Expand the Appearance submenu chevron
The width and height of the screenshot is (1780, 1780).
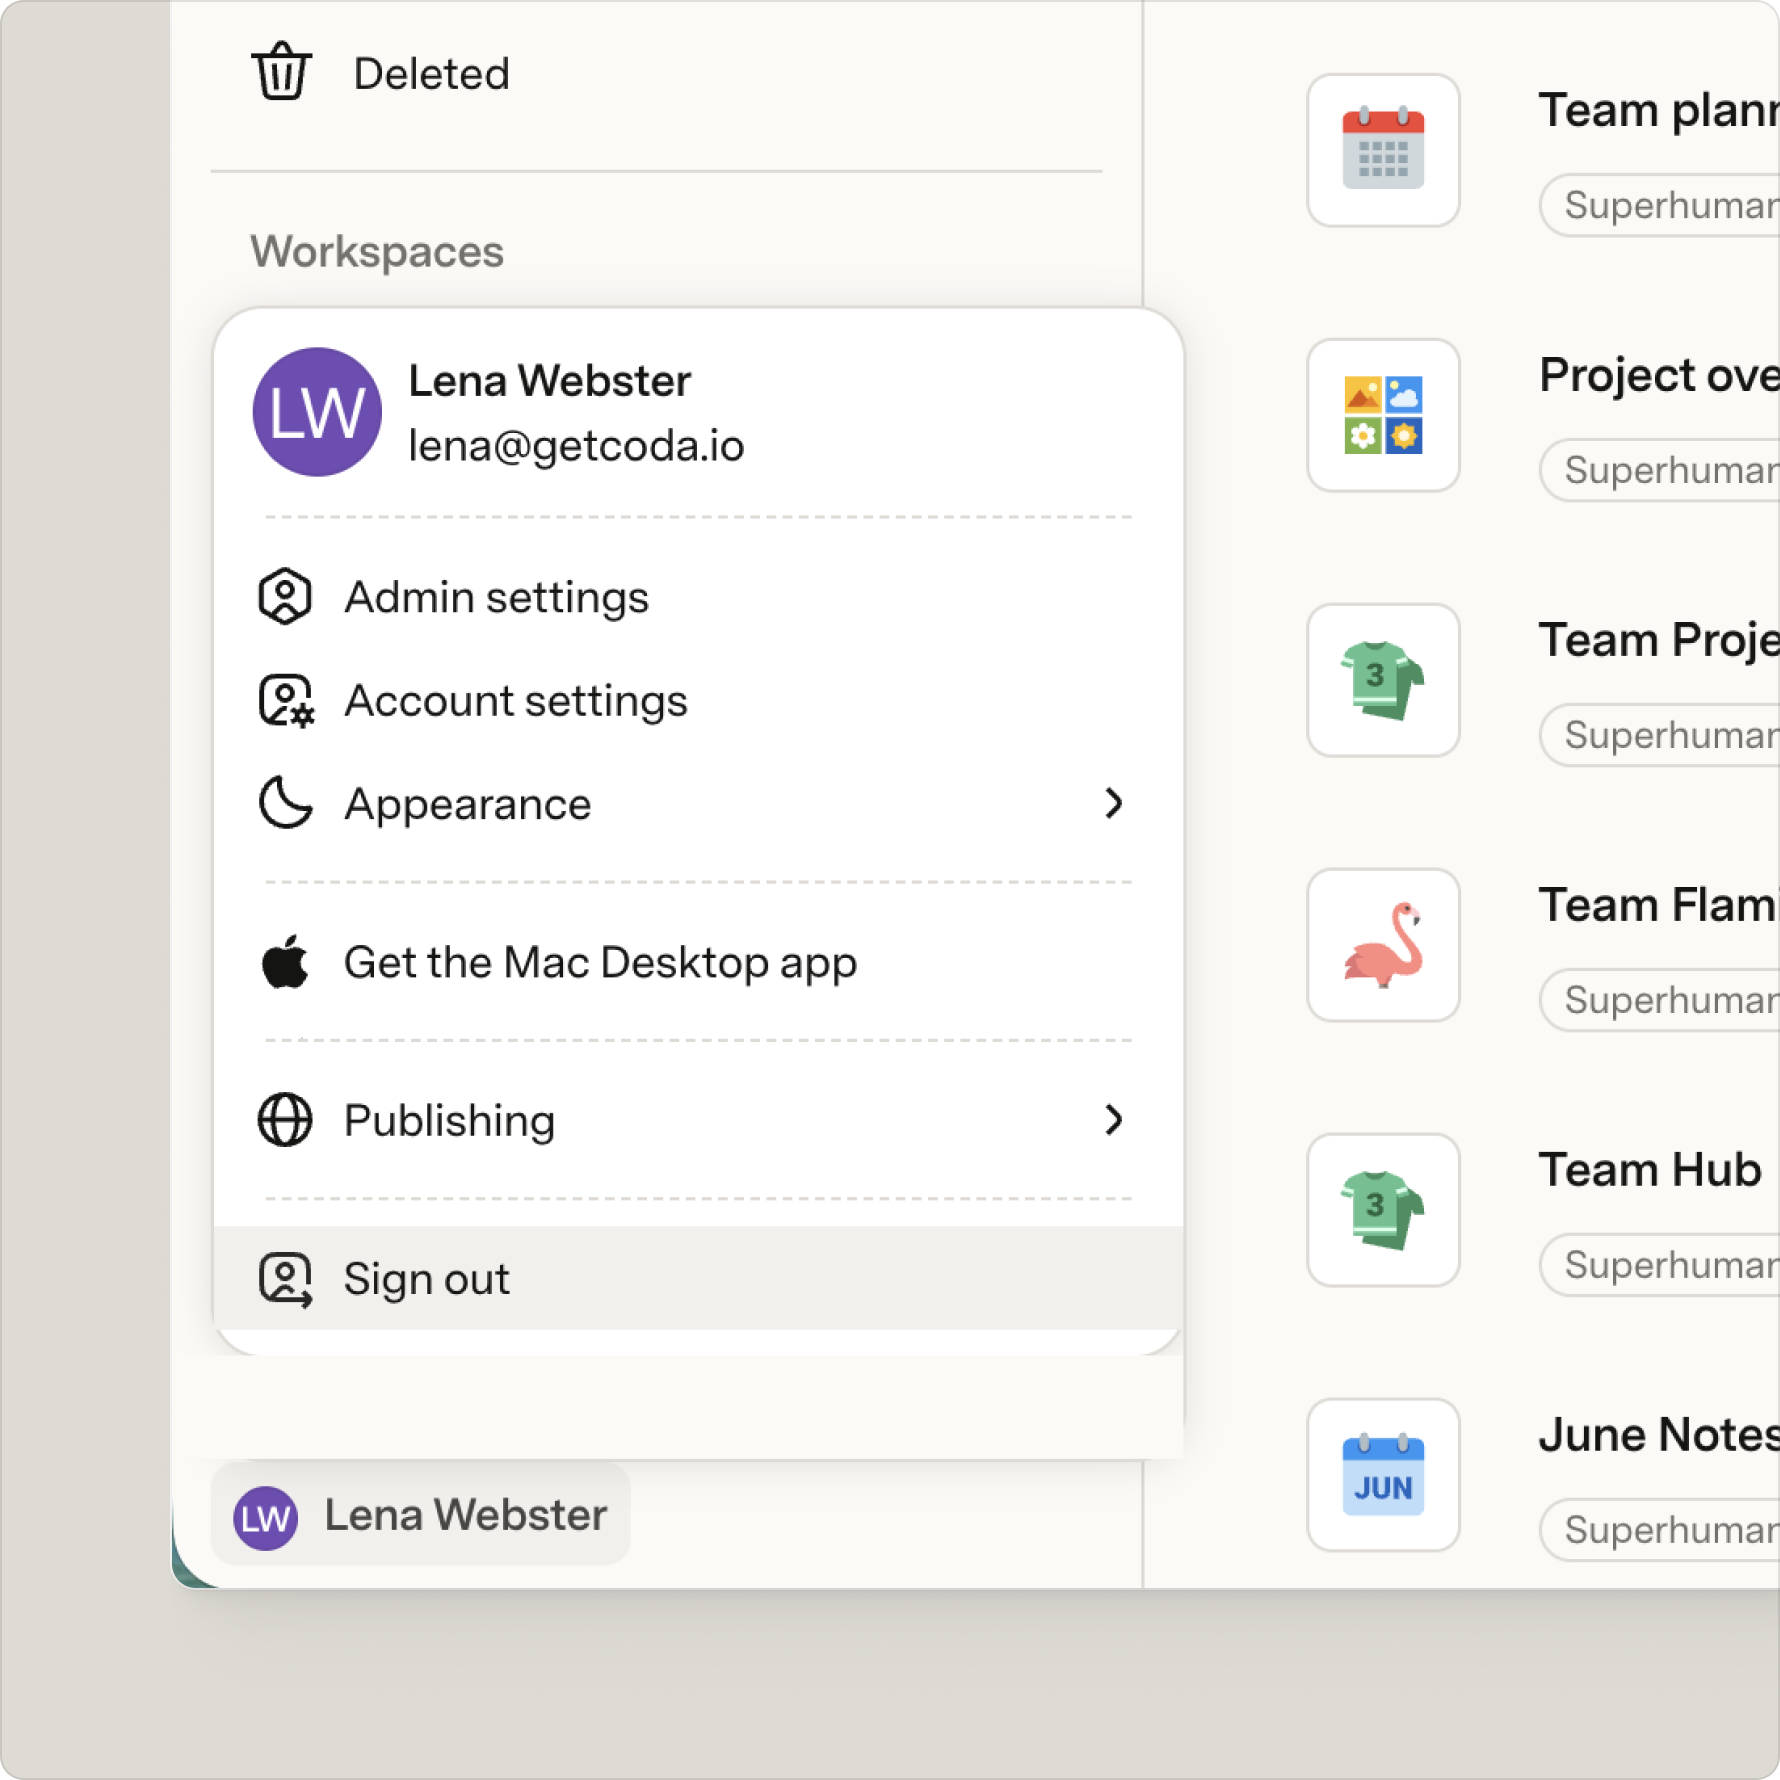[1114, 803]
